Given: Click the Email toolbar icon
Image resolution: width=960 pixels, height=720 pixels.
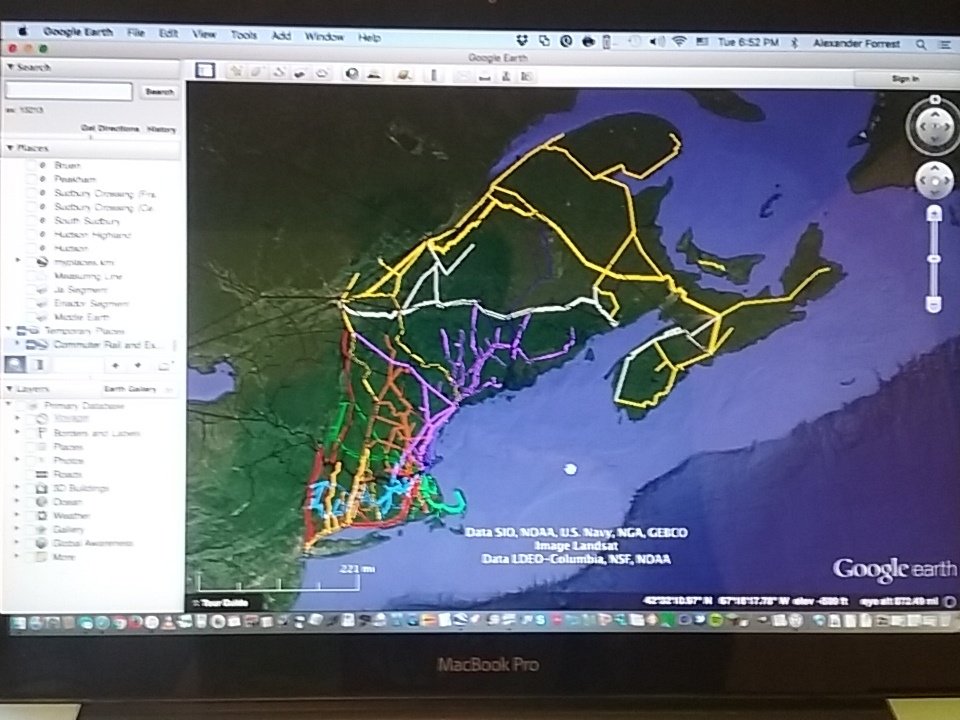Looking at the screenshot, I should (x=463, y=76).
